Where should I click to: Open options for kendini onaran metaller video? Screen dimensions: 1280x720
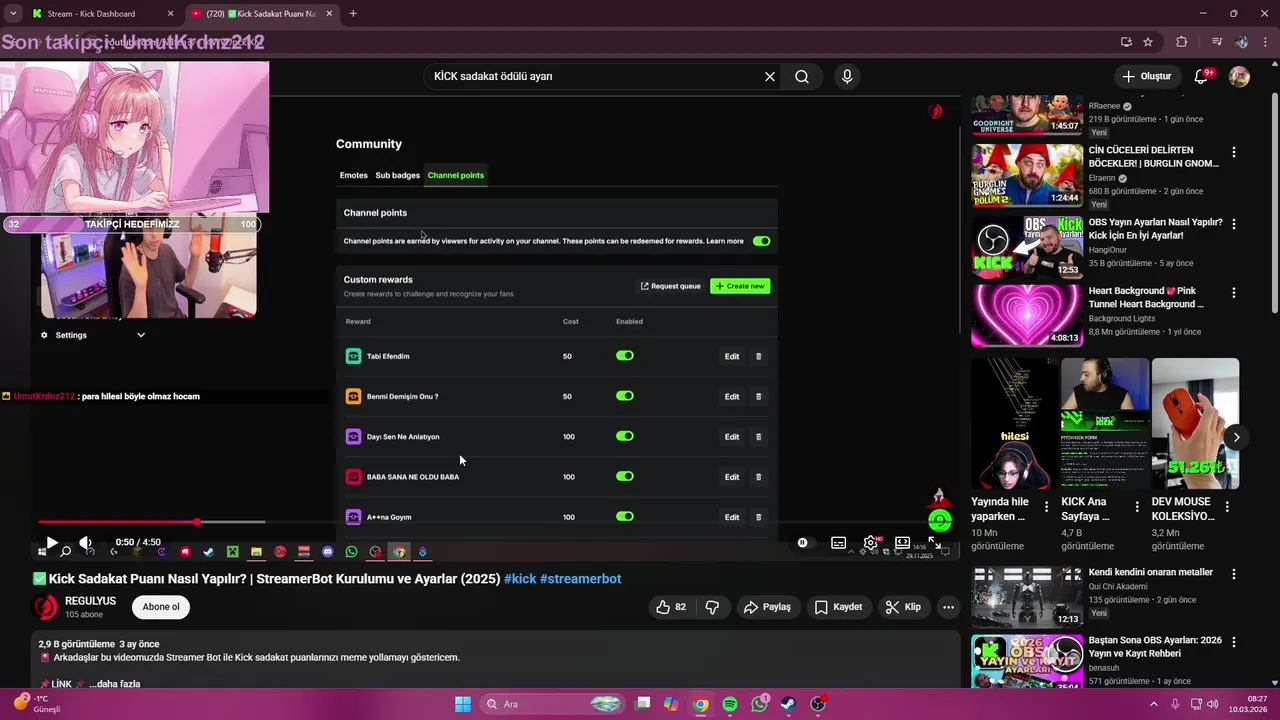point(1234,574)
